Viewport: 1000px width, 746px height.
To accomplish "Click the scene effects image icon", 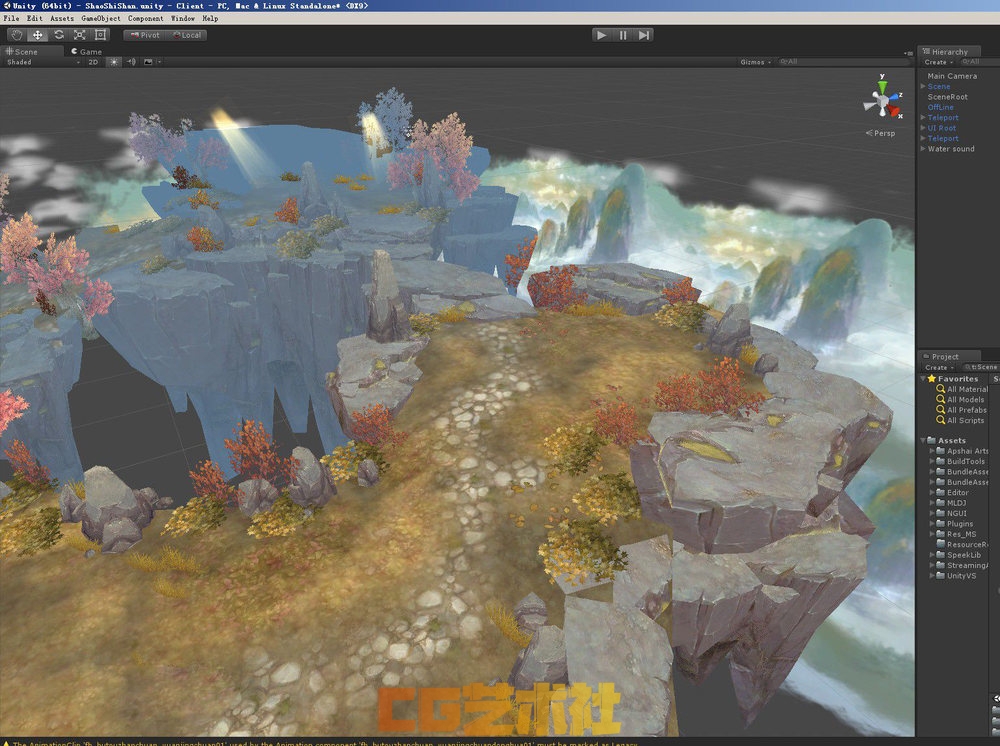I will (x=149, y=62).
